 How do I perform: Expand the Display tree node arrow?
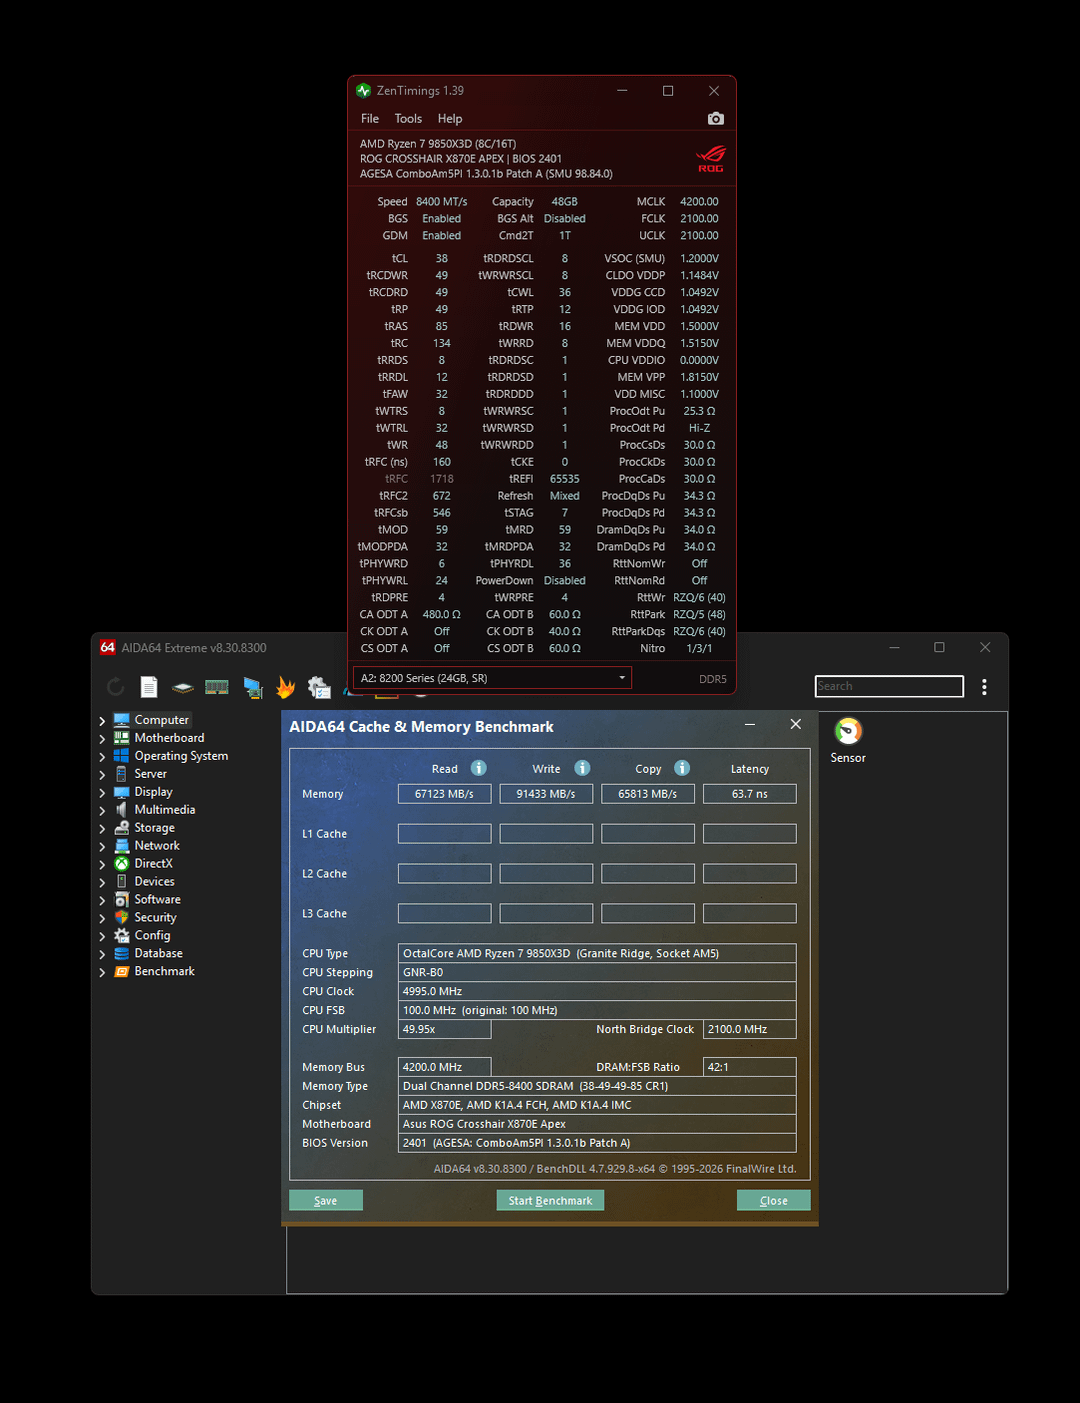[x=102, y=792]
